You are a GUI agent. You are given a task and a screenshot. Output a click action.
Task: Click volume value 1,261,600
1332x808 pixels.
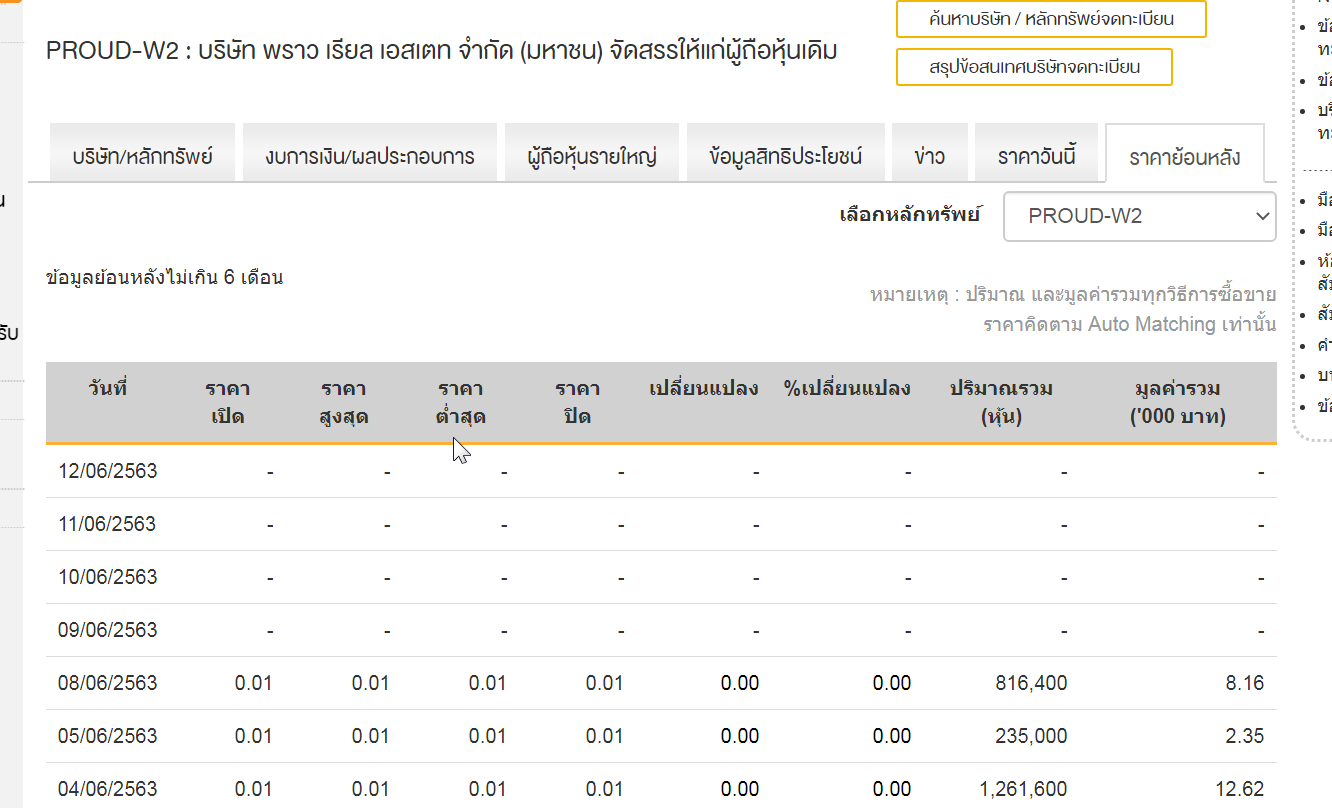click(1023, 789)
